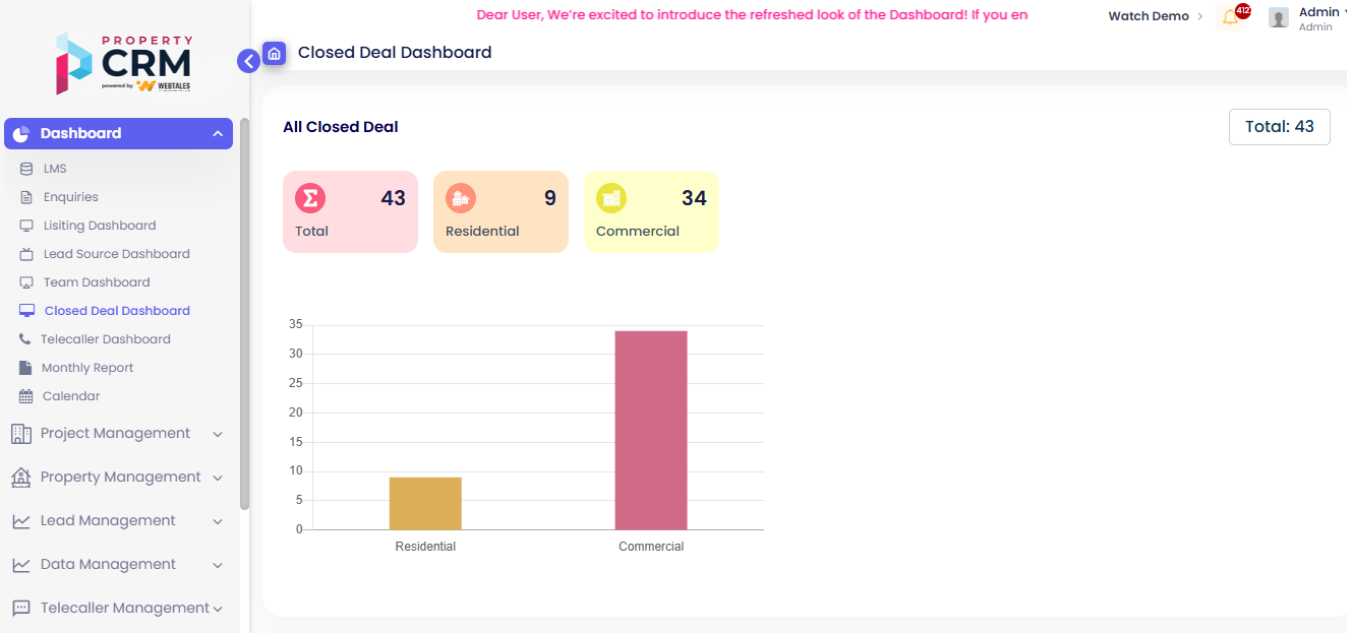
Task: Open the LMS dashboard menu item
Action: coord(55,168)
